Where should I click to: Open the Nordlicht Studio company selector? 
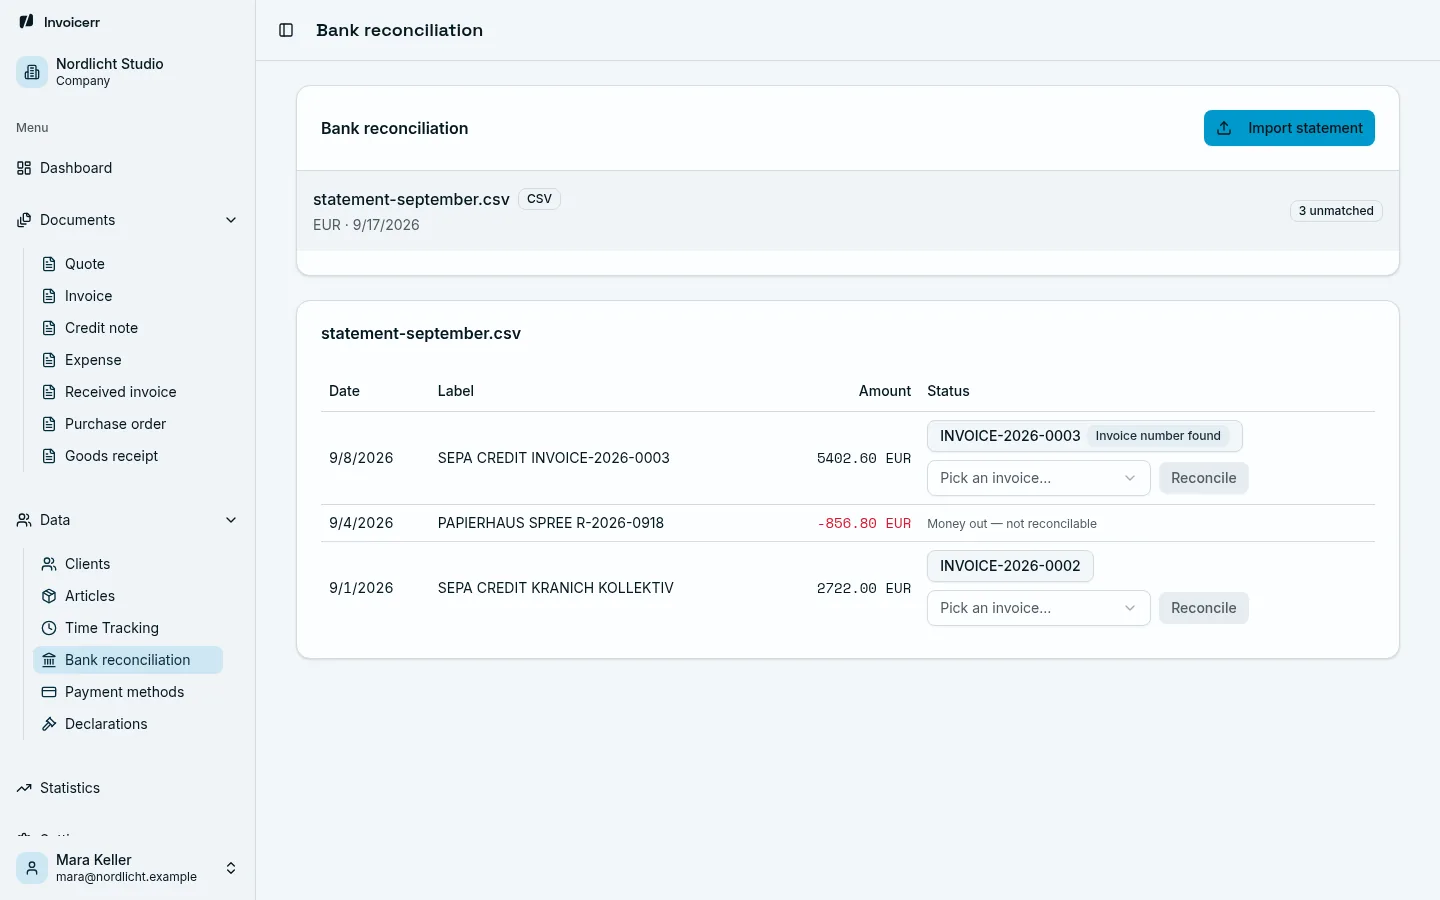(x=128, y=72)
